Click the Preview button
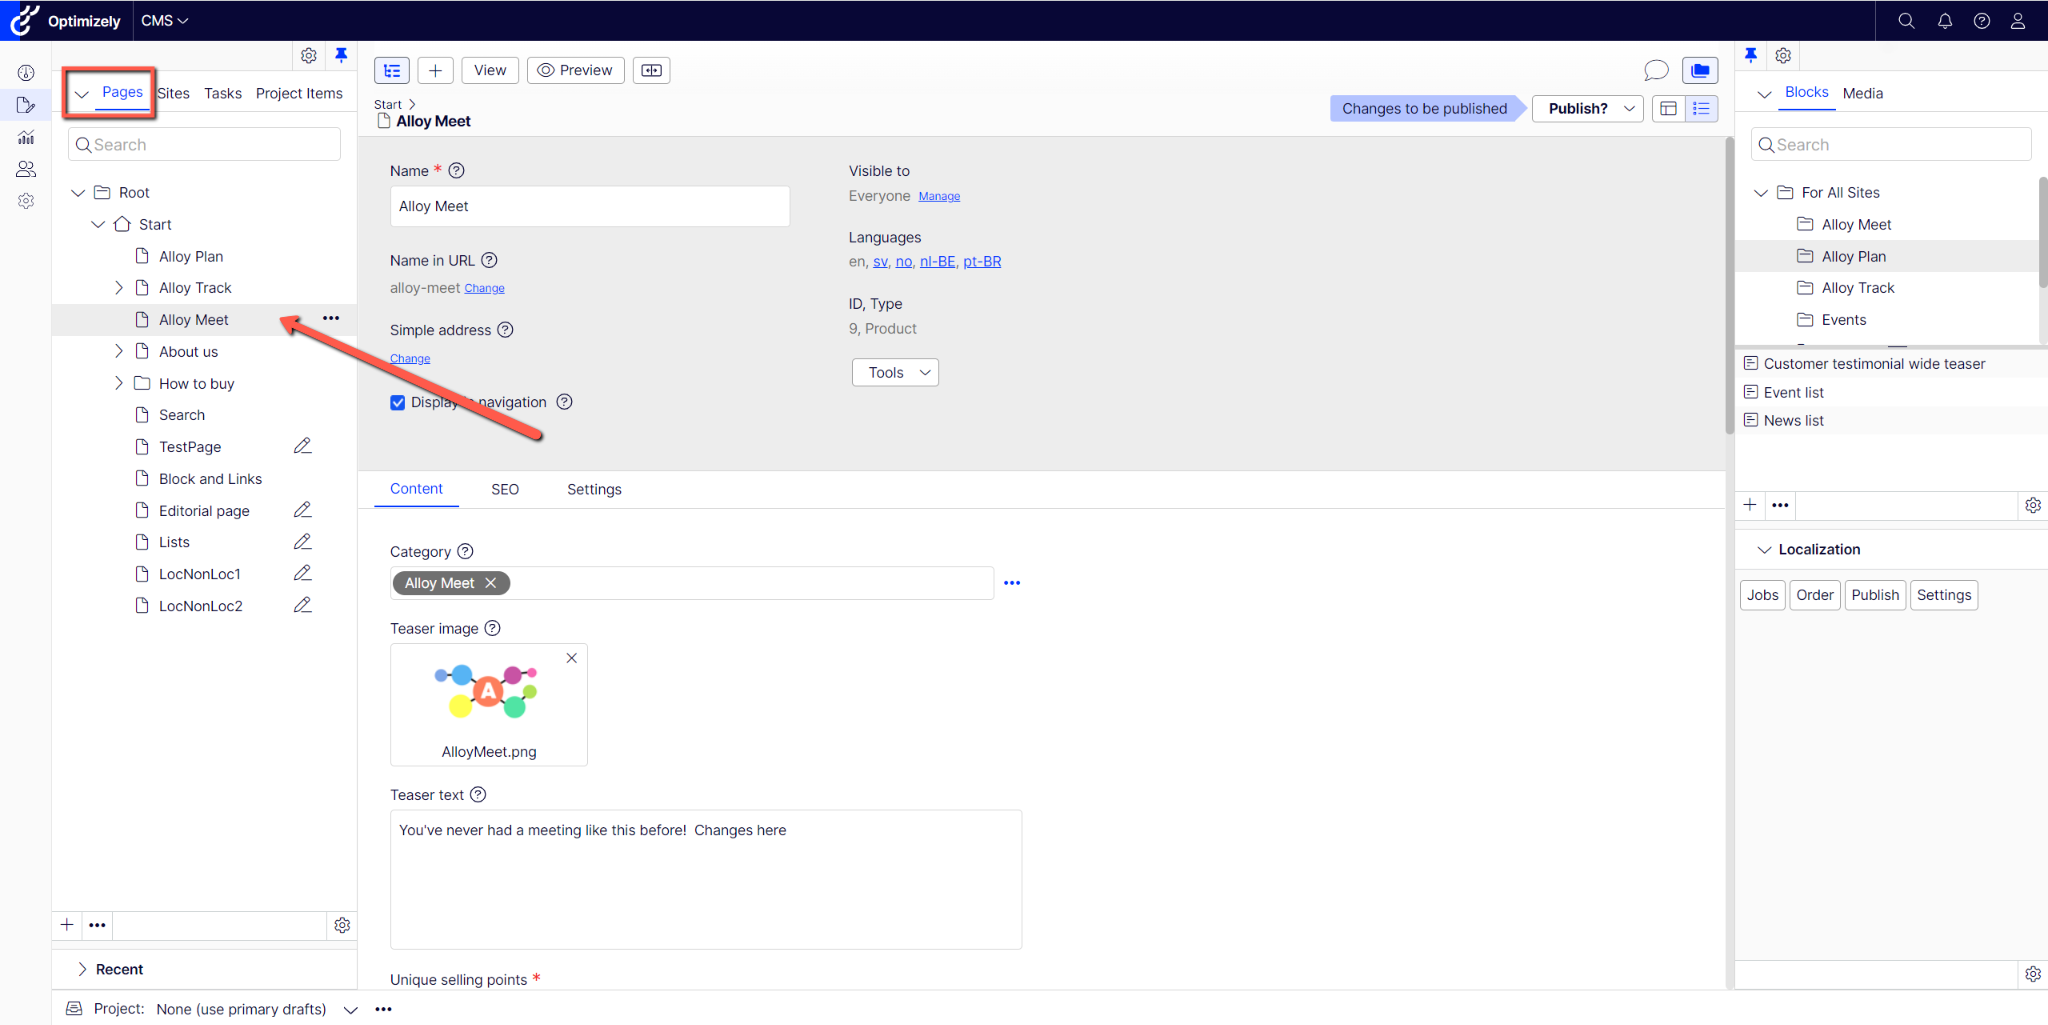 [x=576, y=70]
